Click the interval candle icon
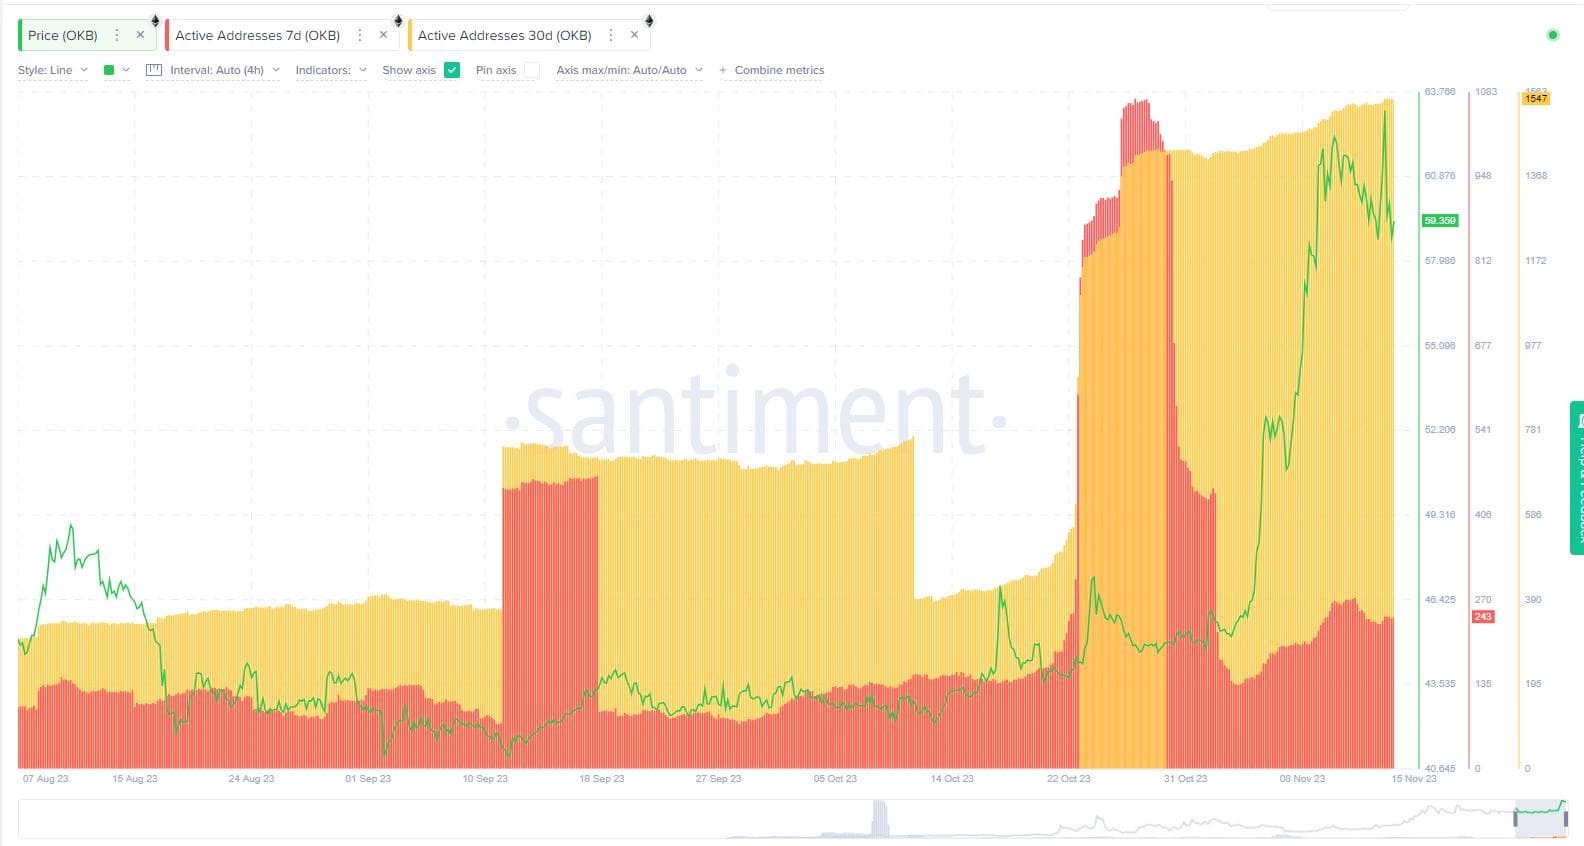The width and height of the screenshot is (1584, 846). click(x=154, y=70)
